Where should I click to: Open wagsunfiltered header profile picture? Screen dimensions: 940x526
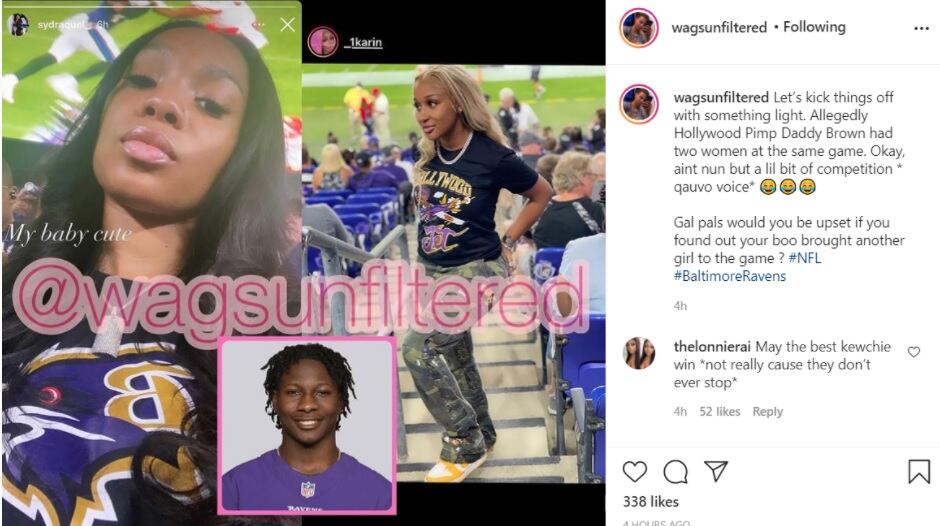coord(638,28)
